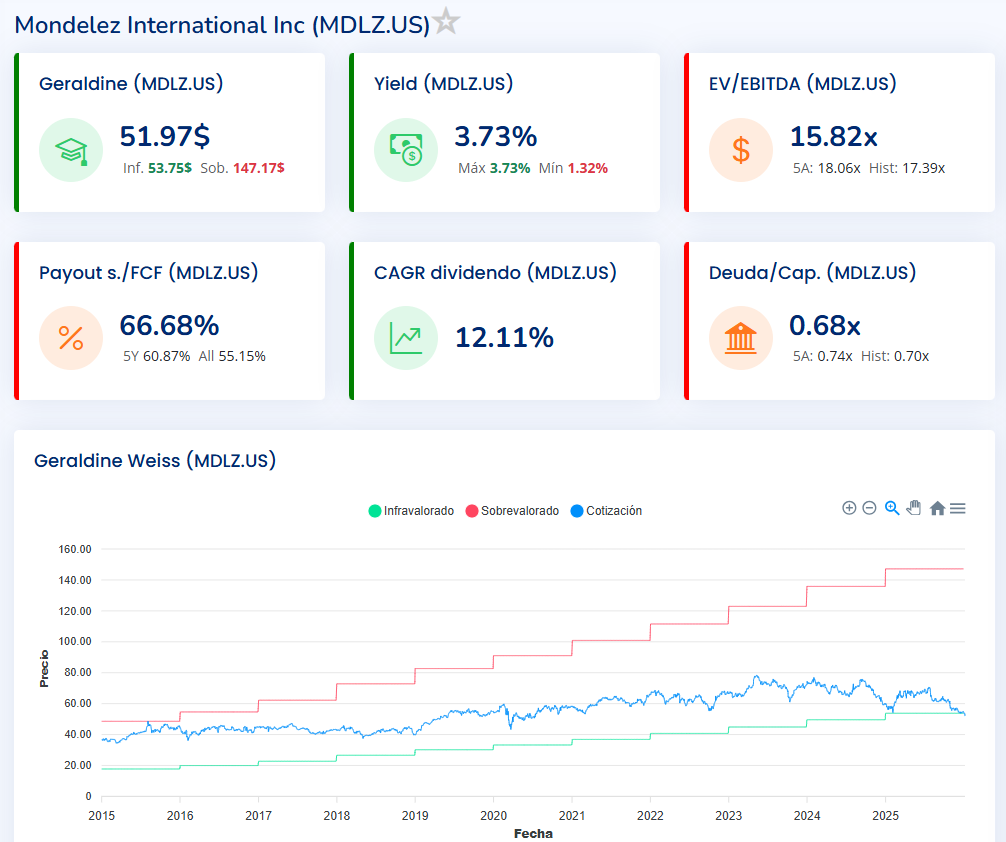Click the chart growth icon on CAGR dividendo card
The width and height of the screenshot is (1006, 842).
point(406,338)
